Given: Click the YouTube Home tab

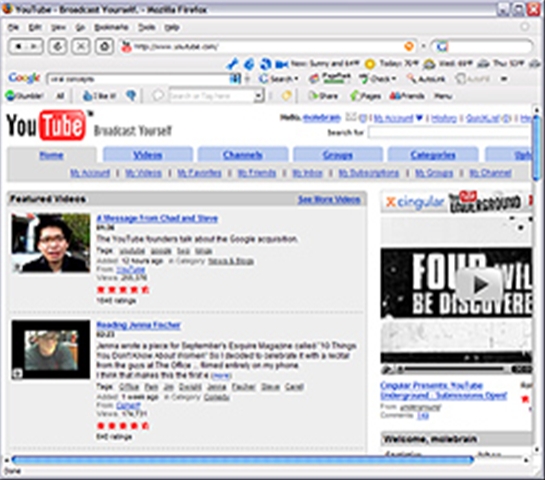Looking at the screenshot, I should point(51,155).
